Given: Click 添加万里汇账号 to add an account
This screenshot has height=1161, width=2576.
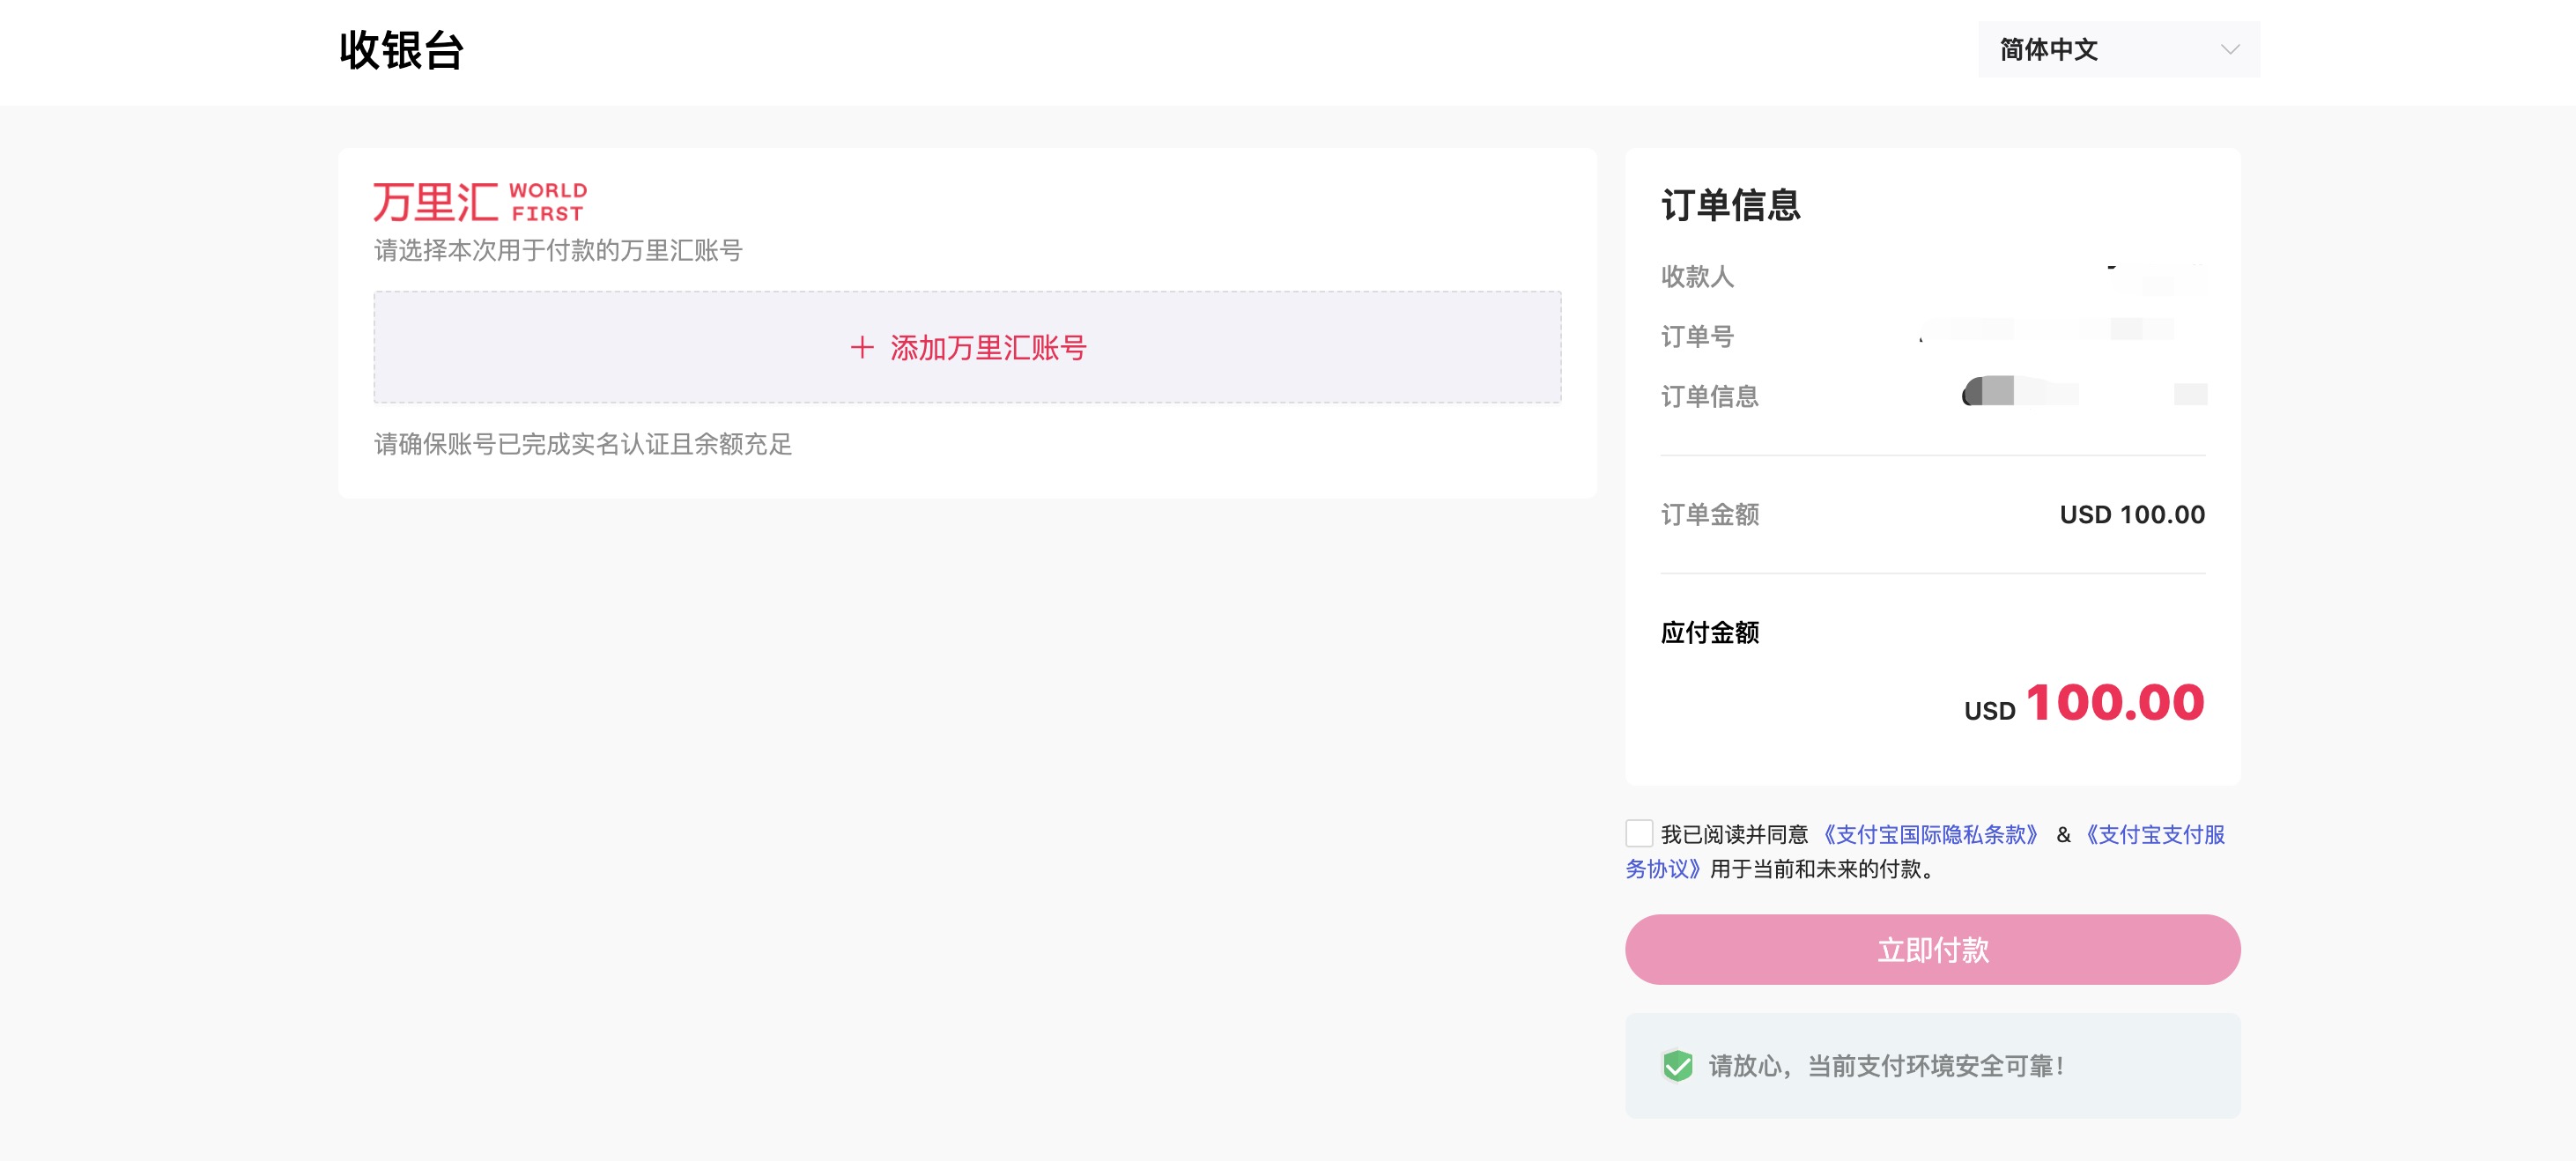Looking at the screenshot, I should pyautogui.click(x=967, y=347).
